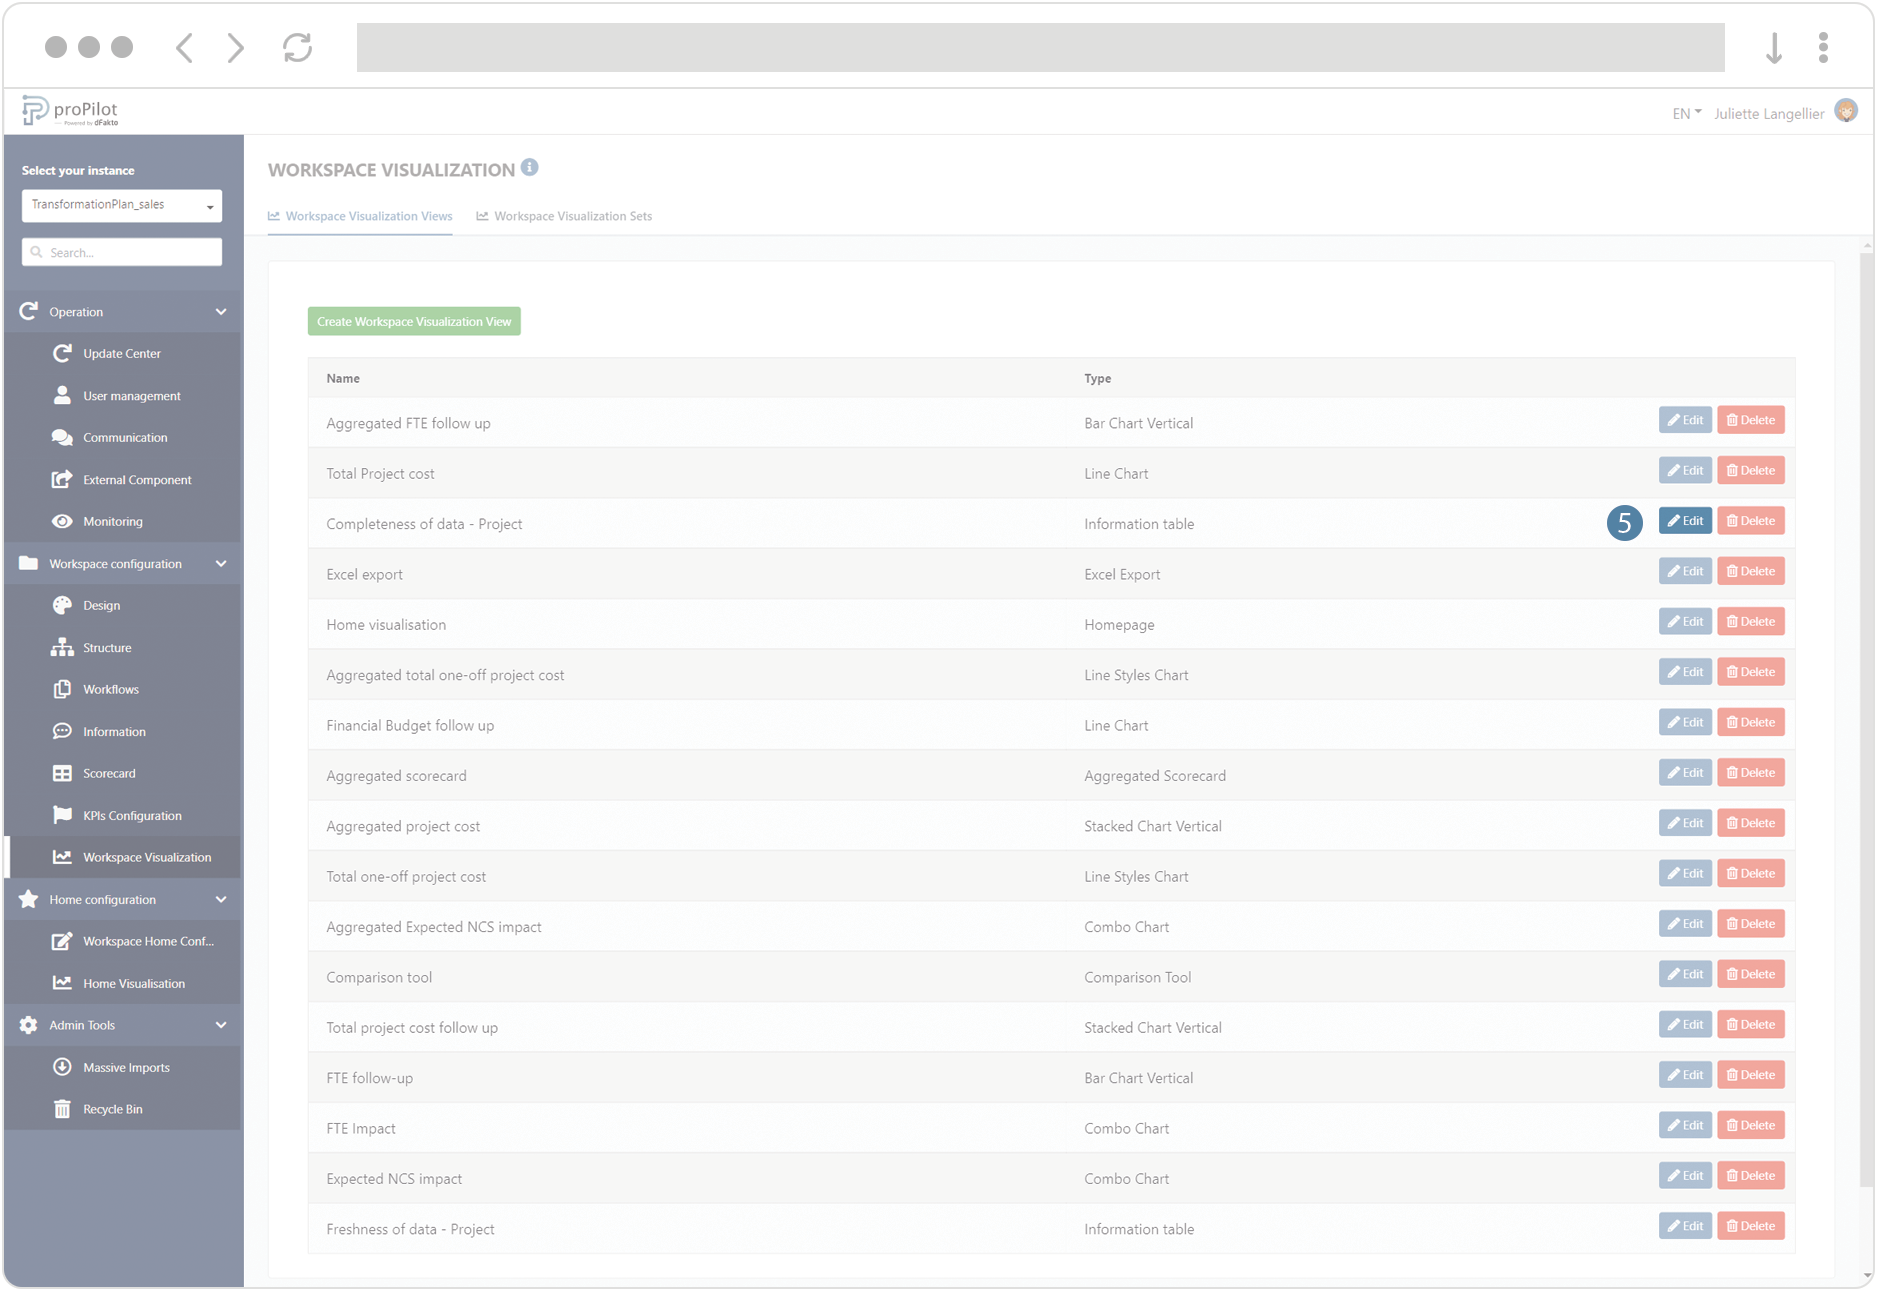Collapse the Admin Tools section
Screen dimensions: 1879x1293
click(x=221, y=1025)
